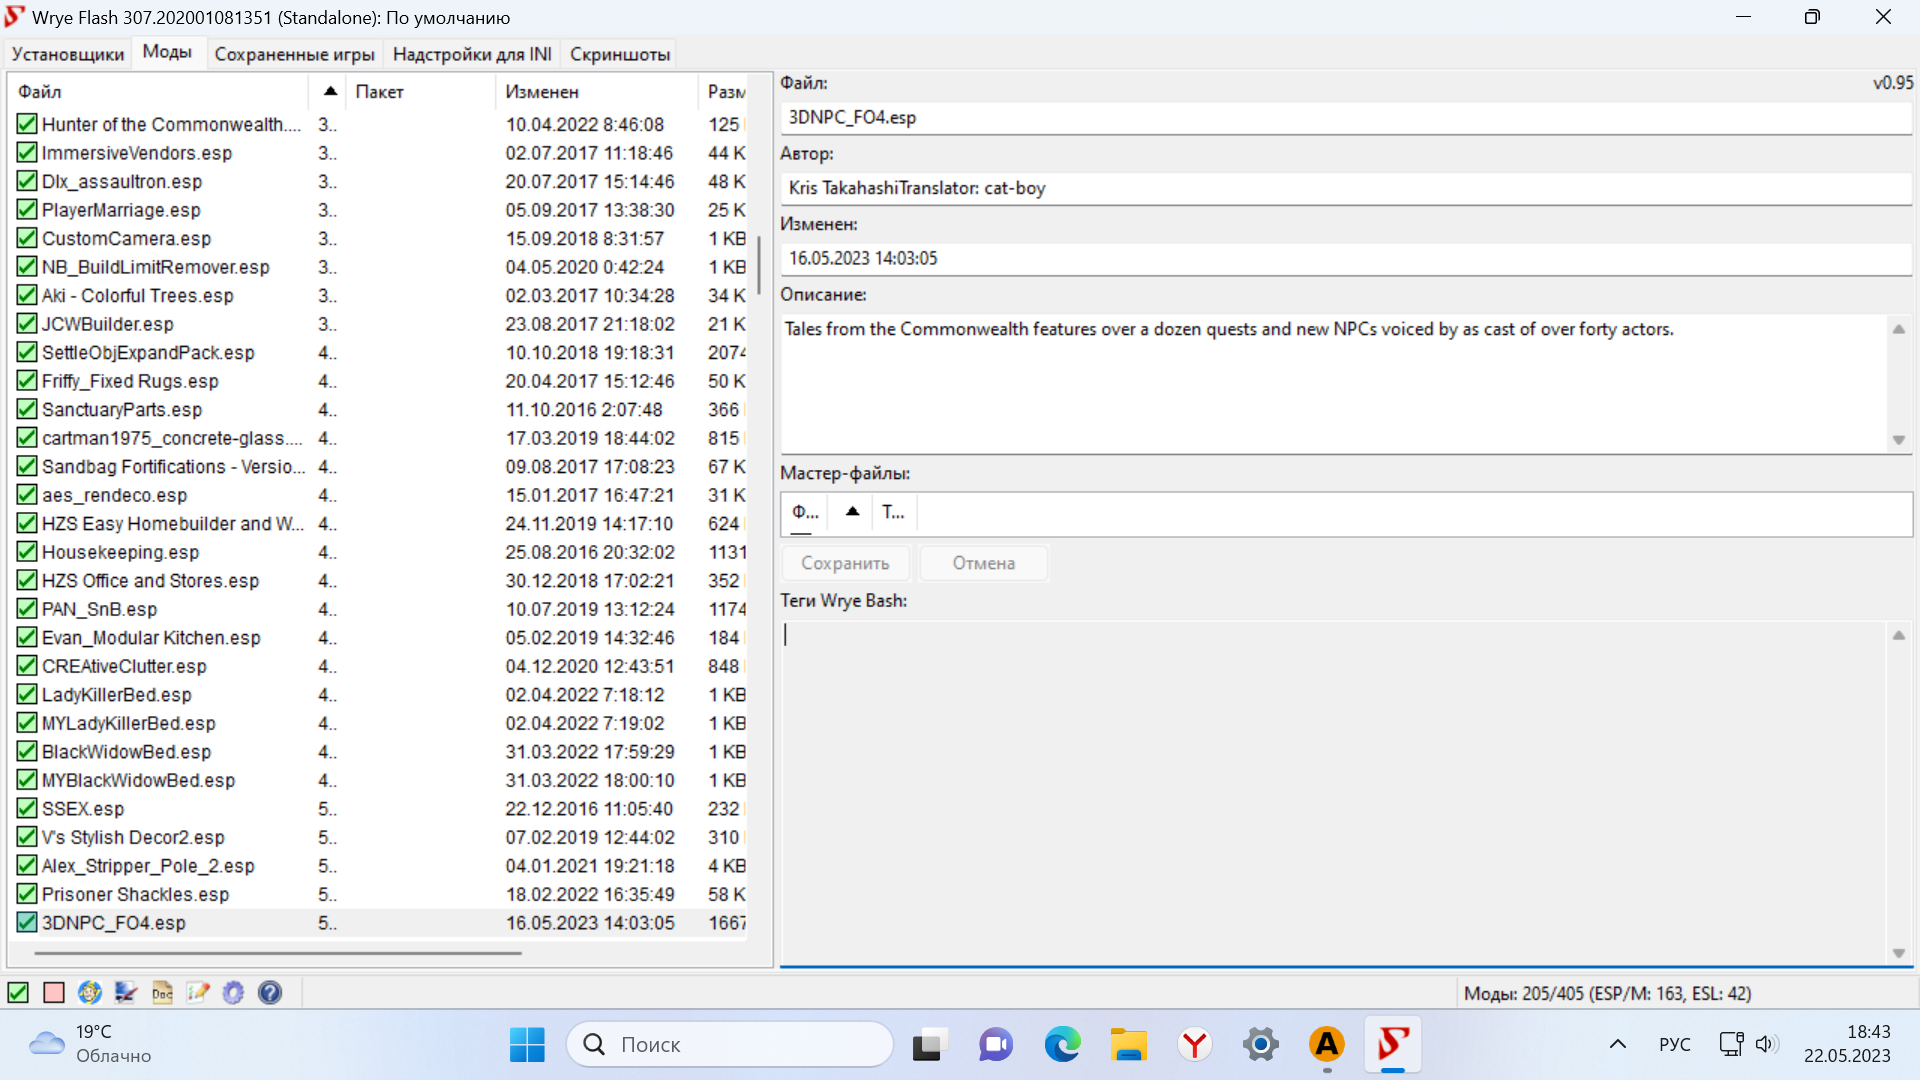Viewport: 1920px width, 1080px height.
Task: Click the horizontal scrollbar under mod list
Action: [x=278, y=953]
